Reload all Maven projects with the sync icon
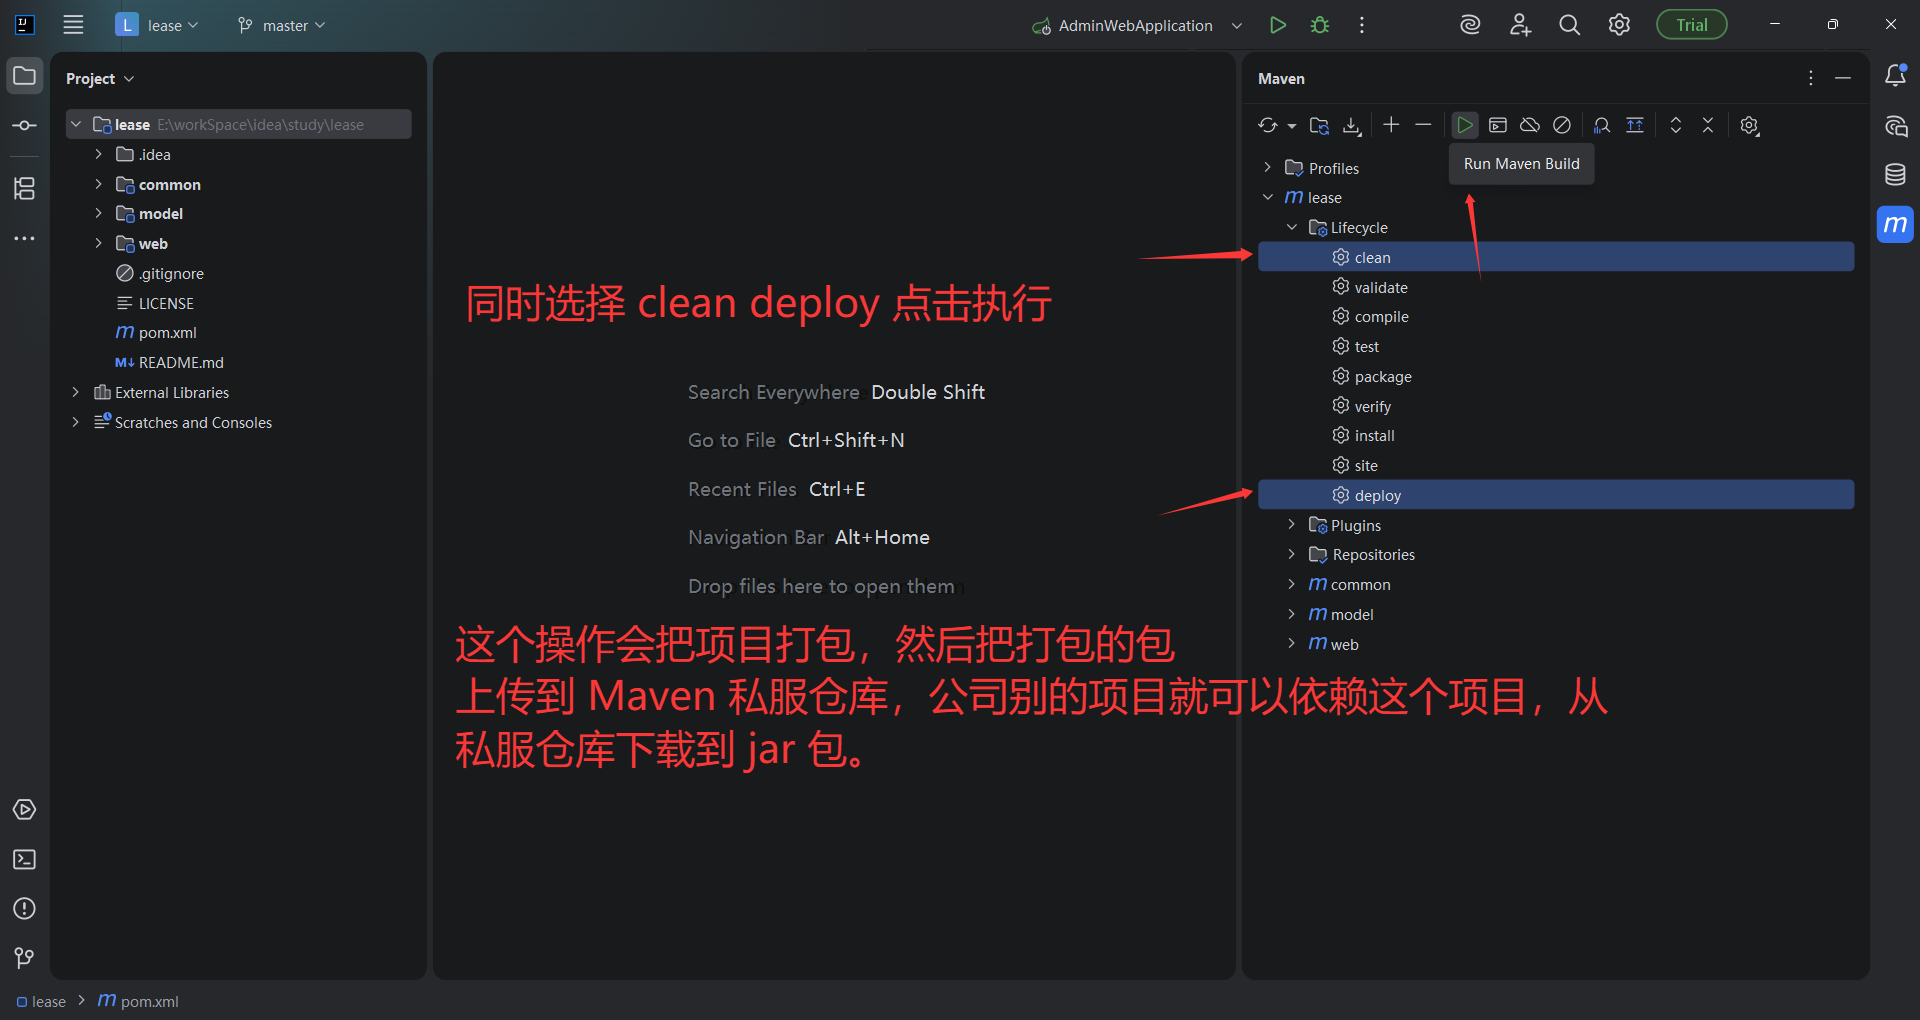Viewport: 1920px width, 1020px height. coord(1268,125)
